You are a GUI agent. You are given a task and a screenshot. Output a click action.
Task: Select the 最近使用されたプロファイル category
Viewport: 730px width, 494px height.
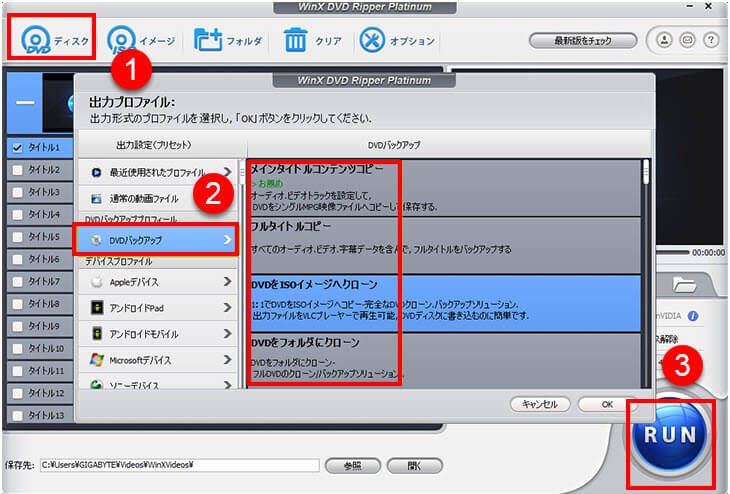(x=158, y=172)
